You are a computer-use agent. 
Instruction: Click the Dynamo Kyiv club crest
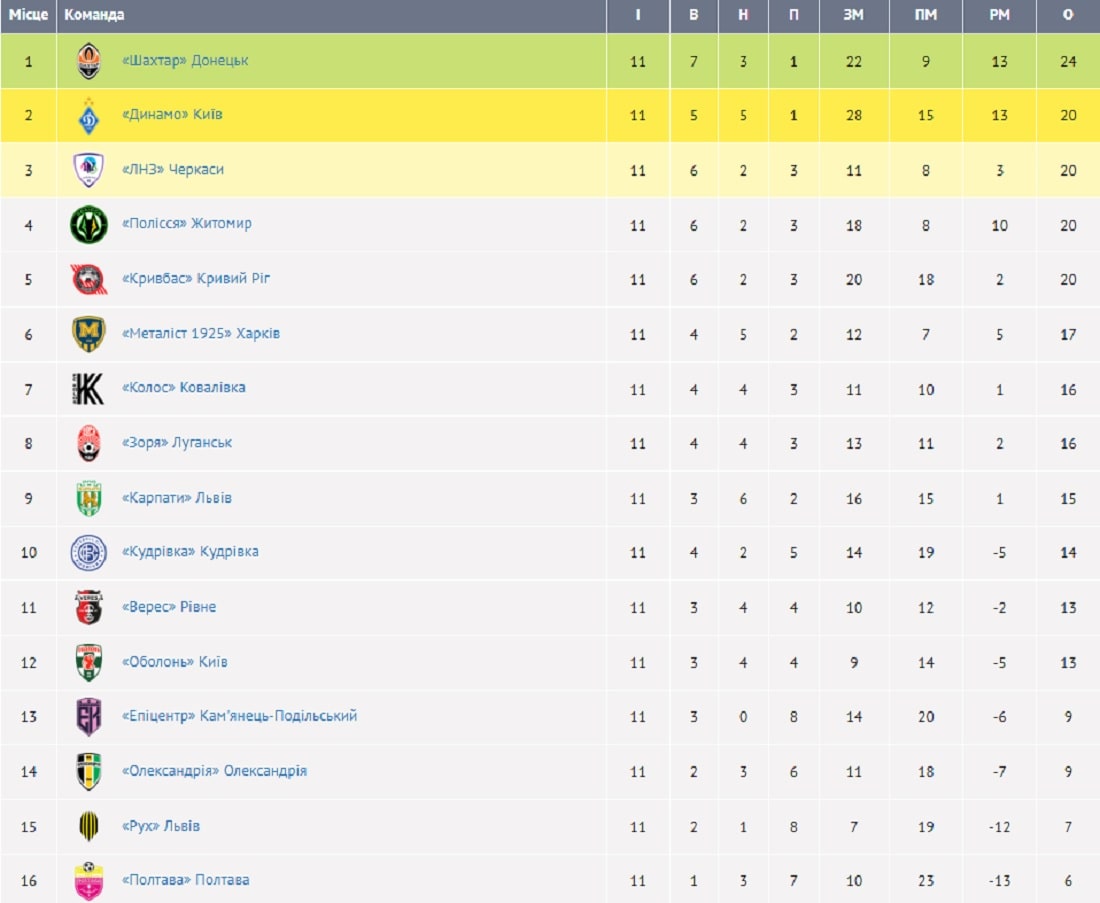[88, 116]
